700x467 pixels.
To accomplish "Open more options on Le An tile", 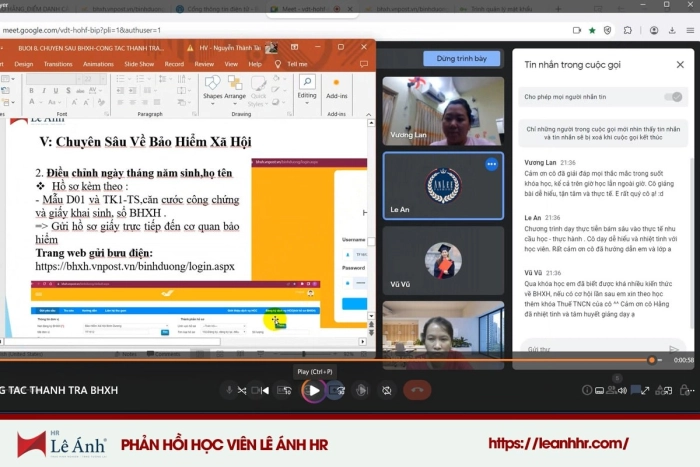I will click(491, 163).
